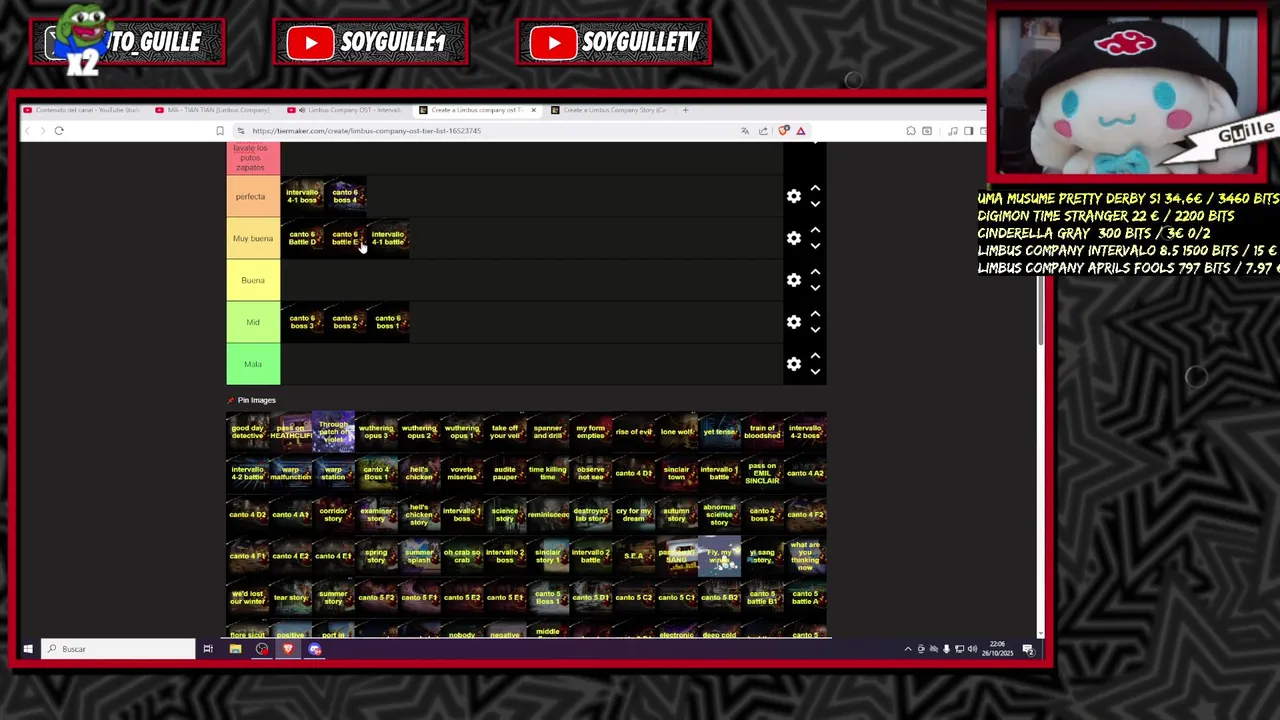Click the share icon in the address bar
This screenshot has width=1280, height=720.
pyautogui.click(x=763, y=131)
